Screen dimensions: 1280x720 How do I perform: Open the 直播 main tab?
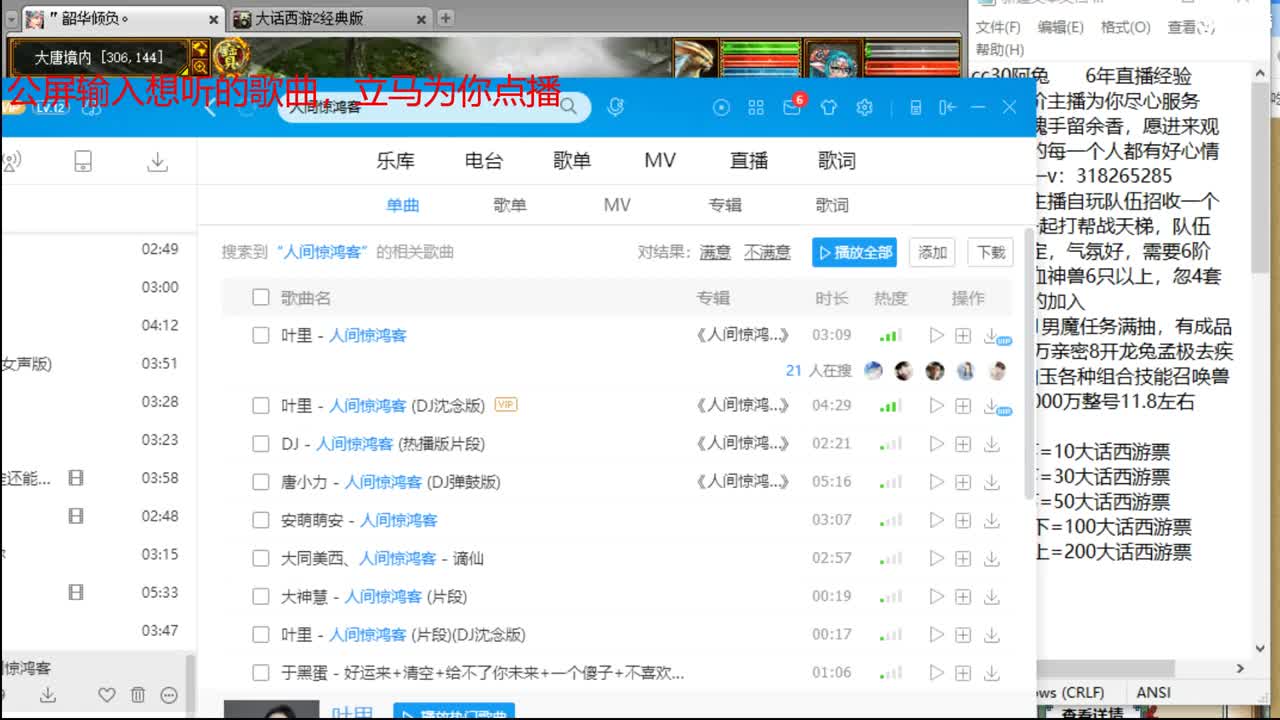point(749,161)
